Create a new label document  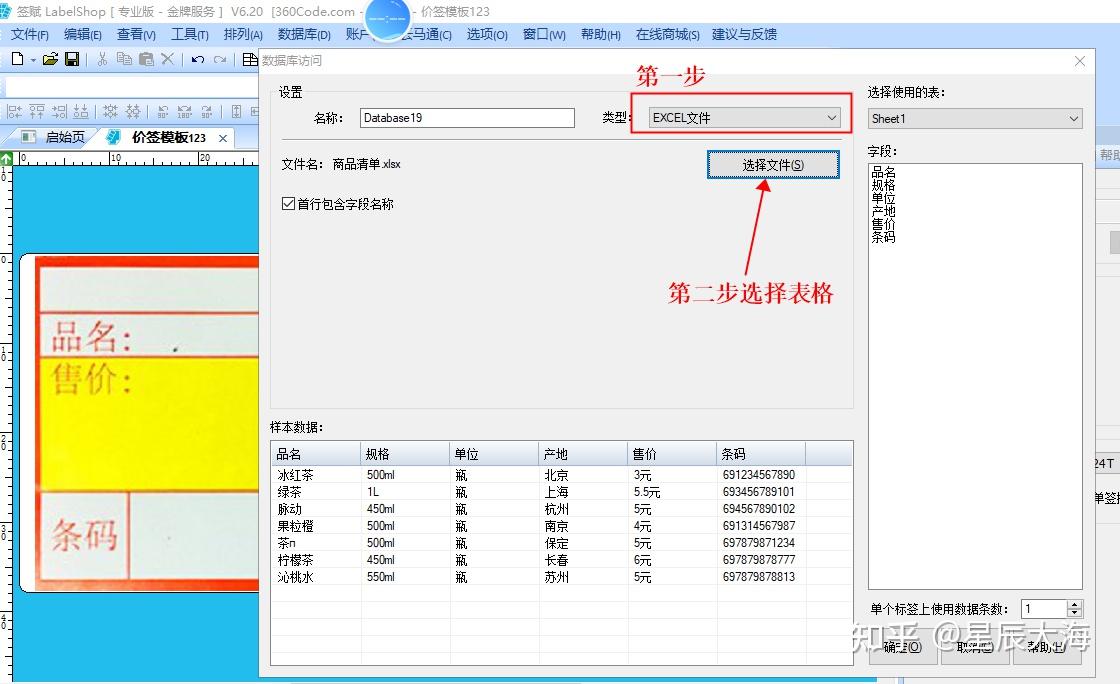(x=18, y=60)
